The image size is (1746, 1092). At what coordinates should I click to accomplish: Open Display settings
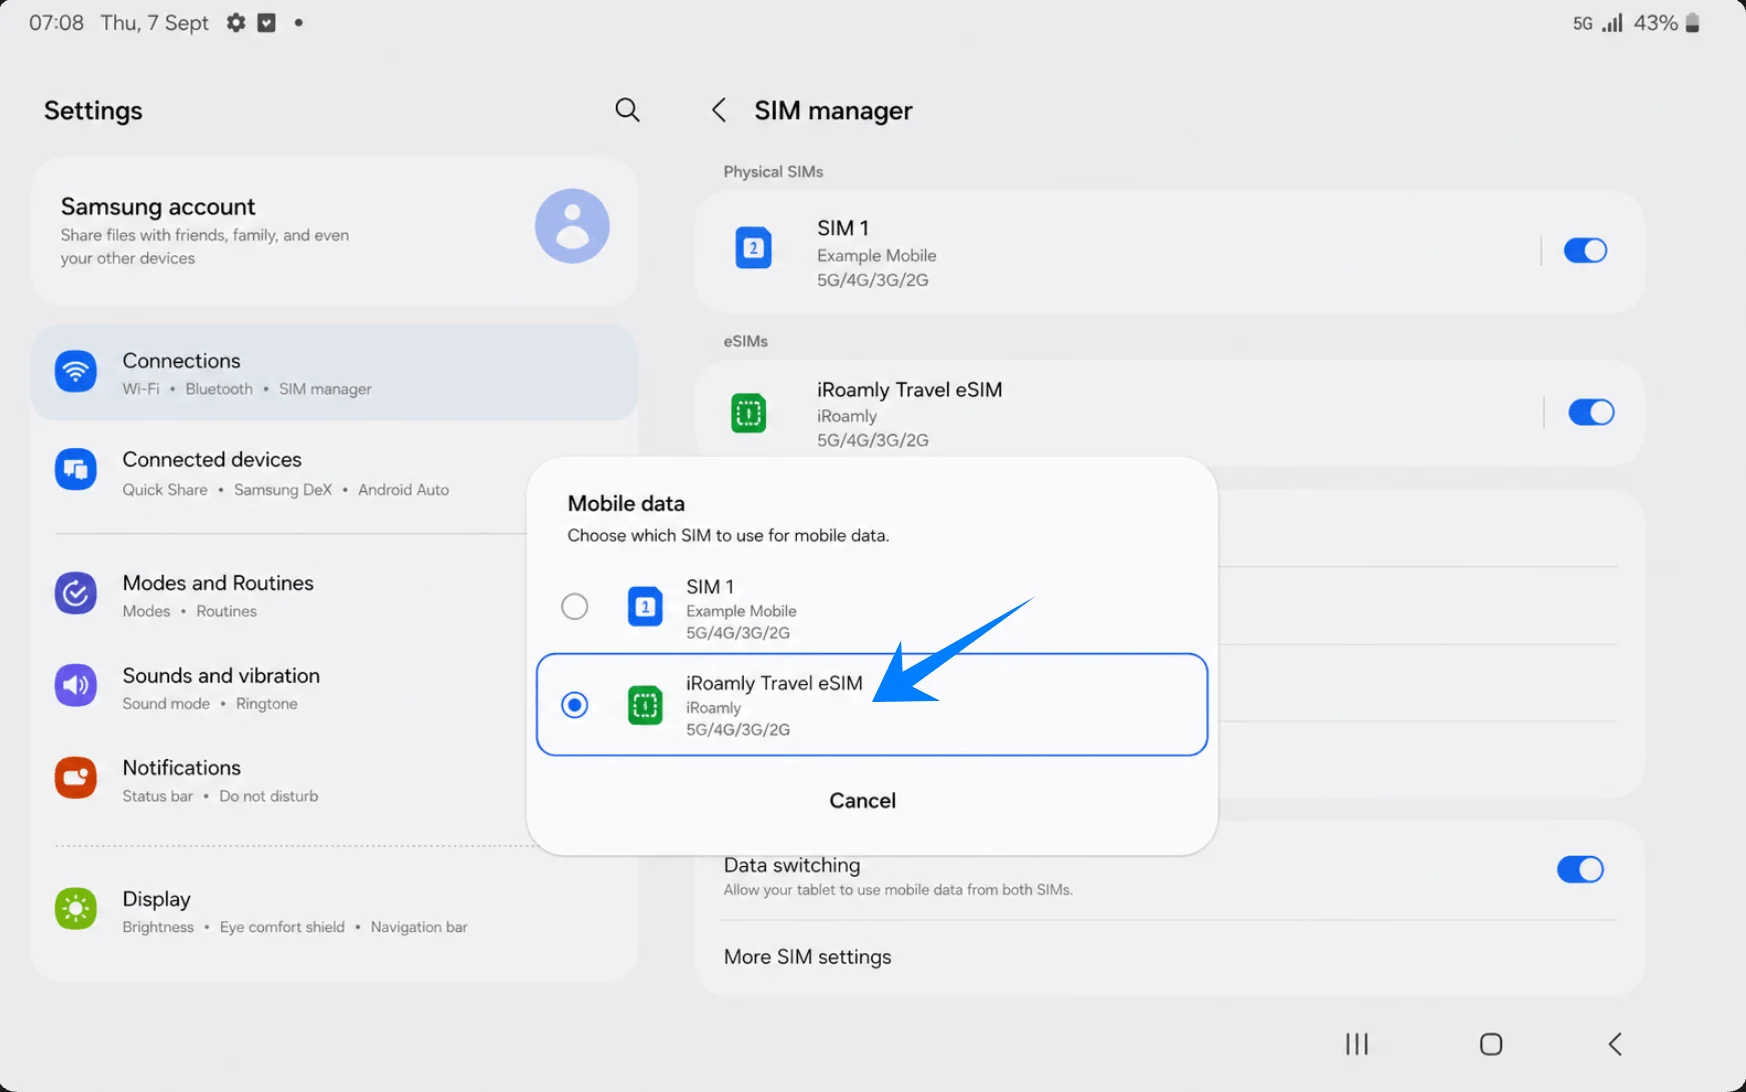[334, 911]
